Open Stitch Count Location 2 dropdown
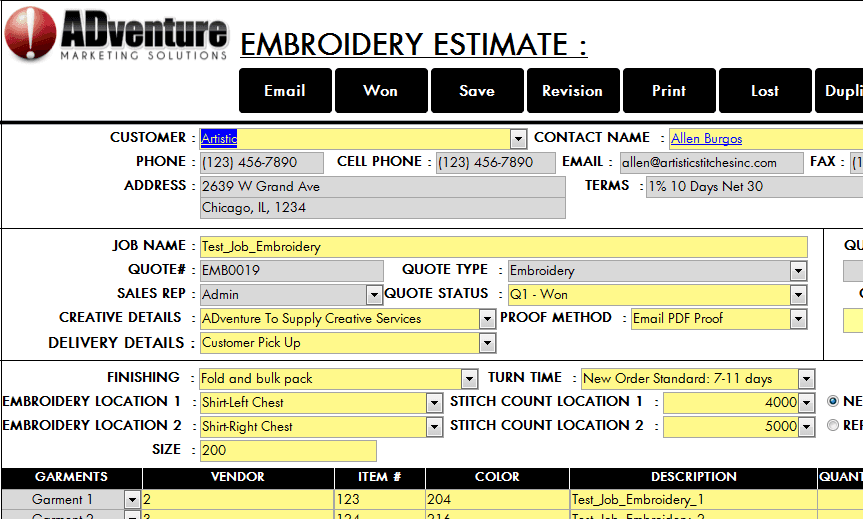 click(806, 427)
